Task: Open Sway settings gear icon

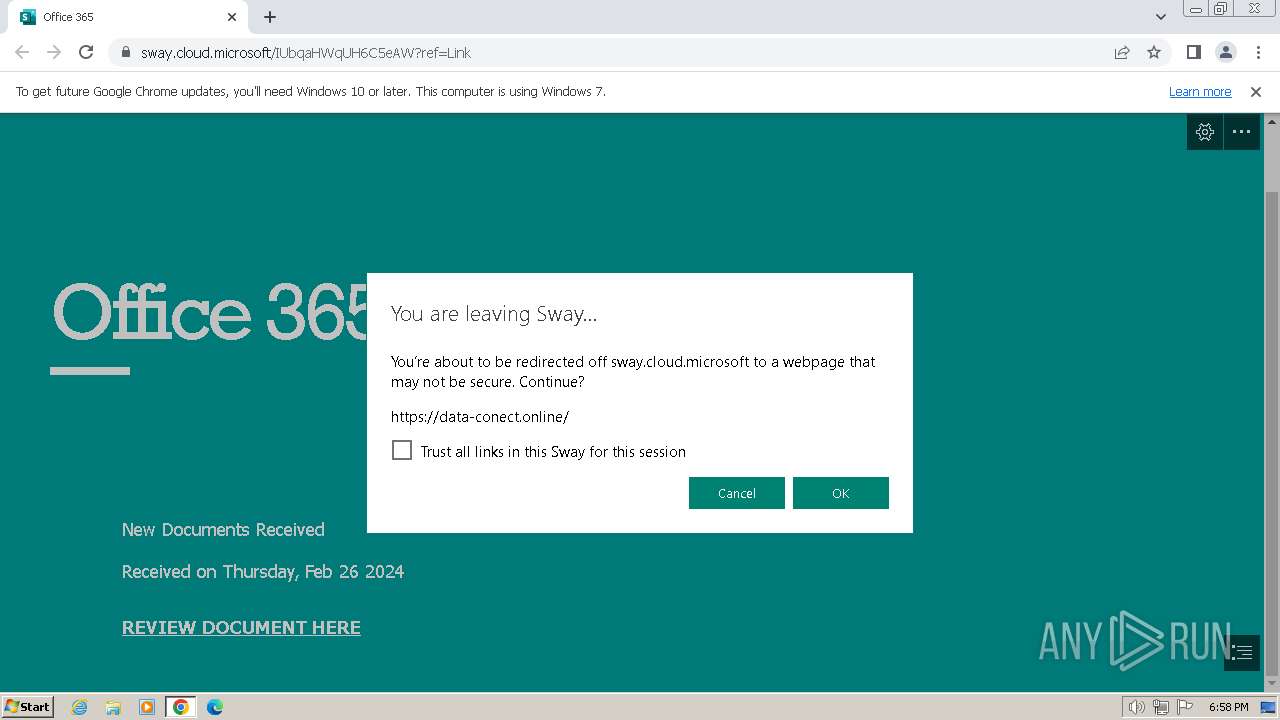Action: click(1205, 132)
